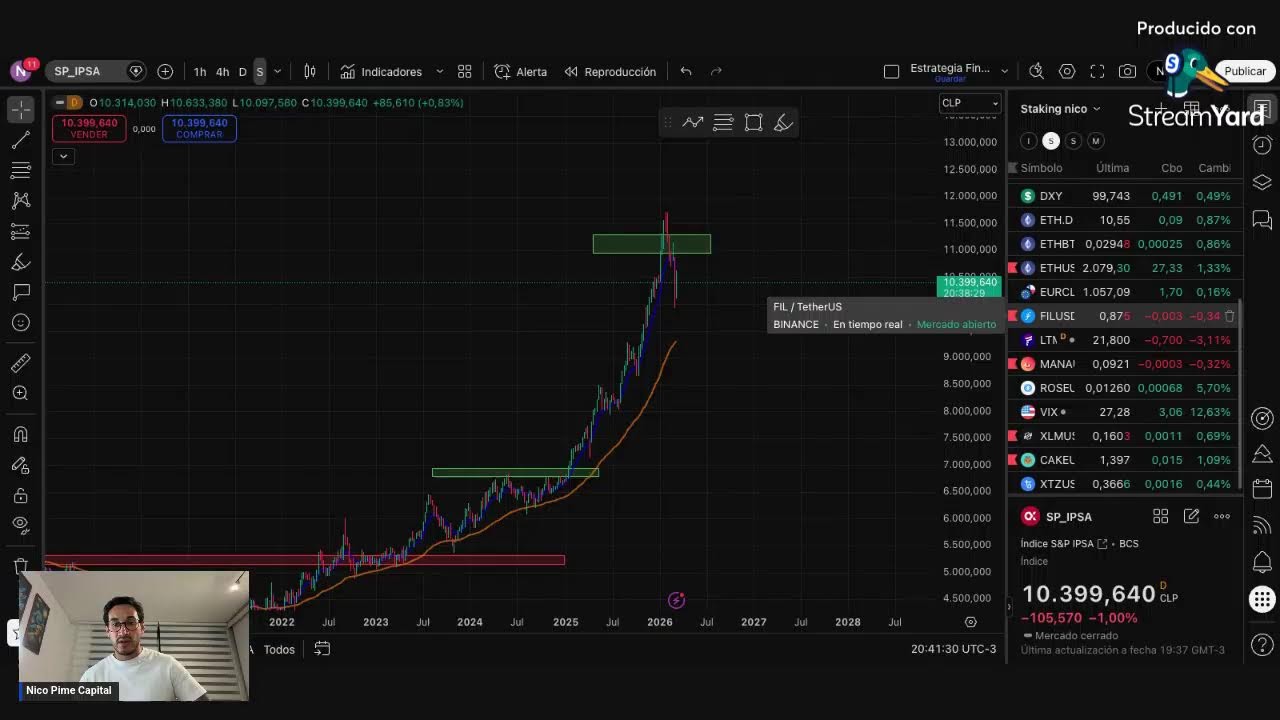1280x720 pixels.
Task: Expand the timeframe interval dropdown
Action: 278,72
